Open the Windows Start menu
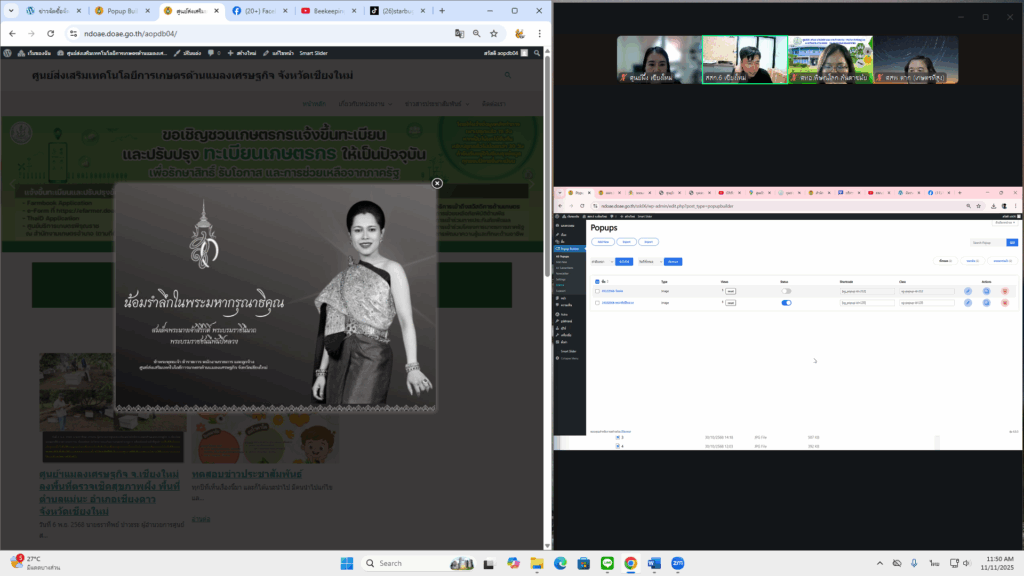Screen dimensions: 1024x576 346,563
